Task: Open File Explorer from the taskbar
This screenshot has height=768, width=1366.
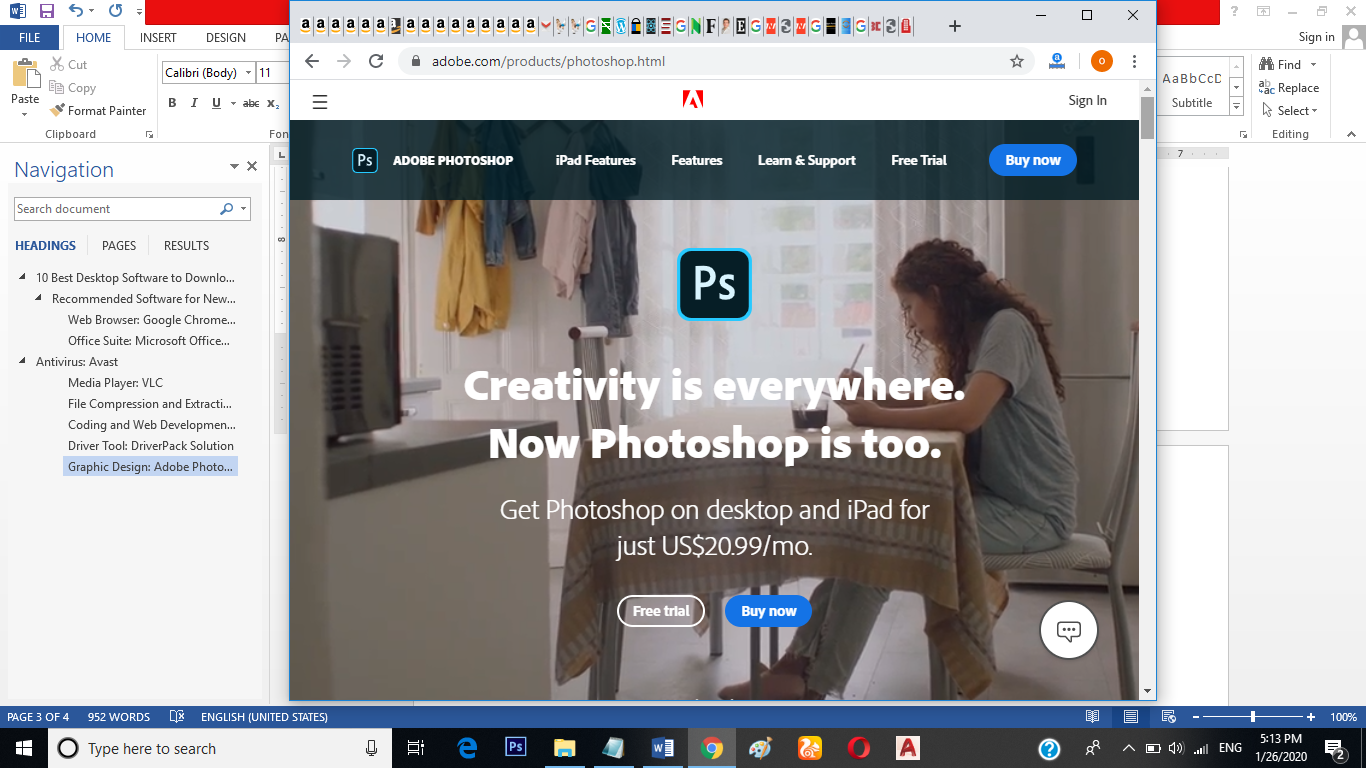Action: click(565, 748)
